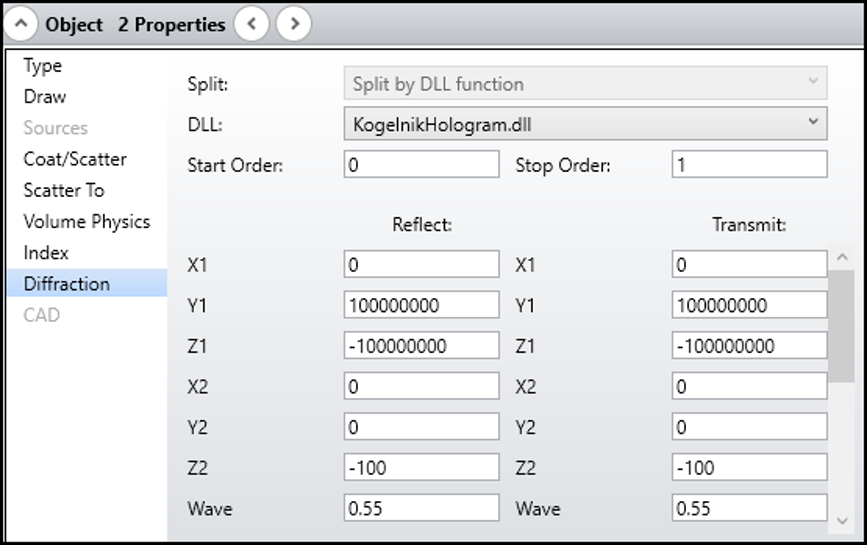Image resolution: width=867 pixels, height=545 pixels.
Task: Click the Reflect Y1 input field
Action: (x=421, y=305)
